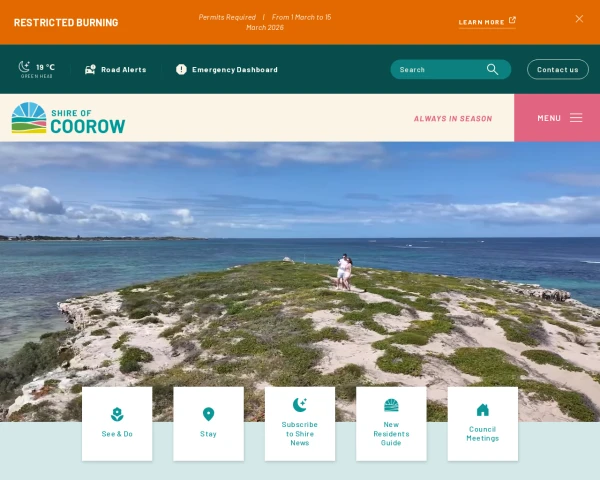Click the Emergency Dashboard exclamation icon

click(x=181, y=69)
